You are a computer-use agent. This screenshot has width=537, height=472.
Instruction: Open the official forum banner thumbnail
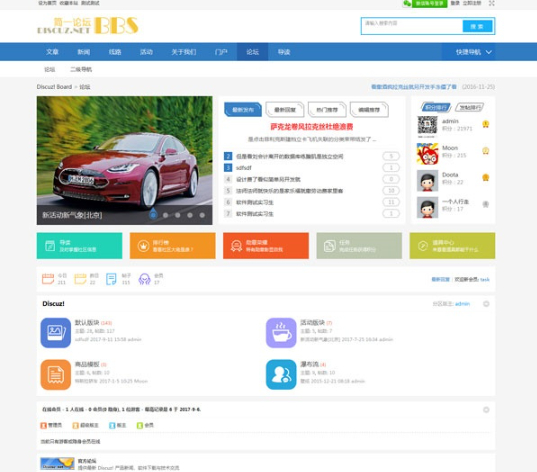[x=57, y=463]
